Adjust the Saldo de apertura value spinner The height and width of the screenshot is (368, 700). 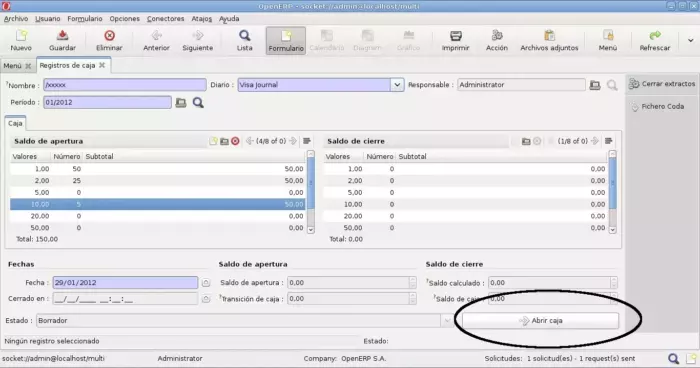click(x=412, y=283)
